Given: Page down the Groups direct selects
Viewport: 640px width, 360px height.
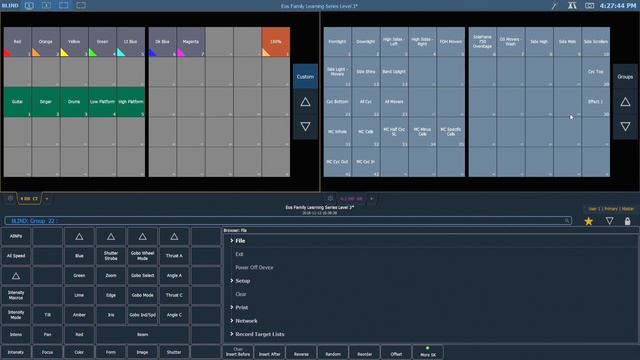Looking at the screenshot, I should (625, 127).
